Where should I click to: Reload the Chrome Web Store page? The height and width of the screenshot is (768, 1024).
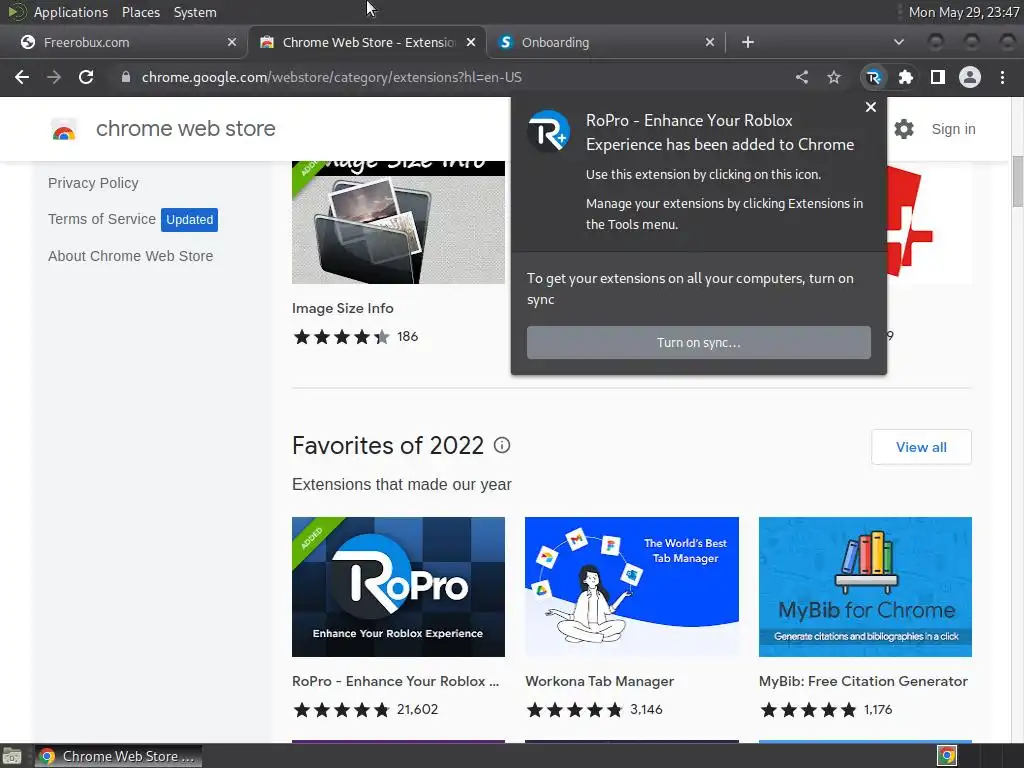point(86,77)
